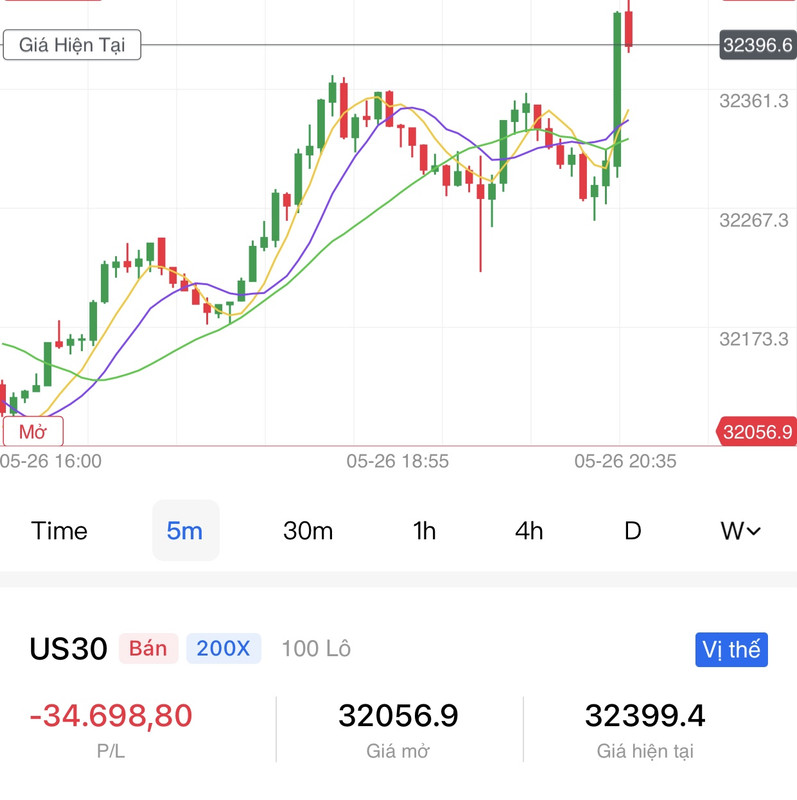Screen dimensions: 797x800
Task: Tap the Bán sell badge
Action: 148,648
